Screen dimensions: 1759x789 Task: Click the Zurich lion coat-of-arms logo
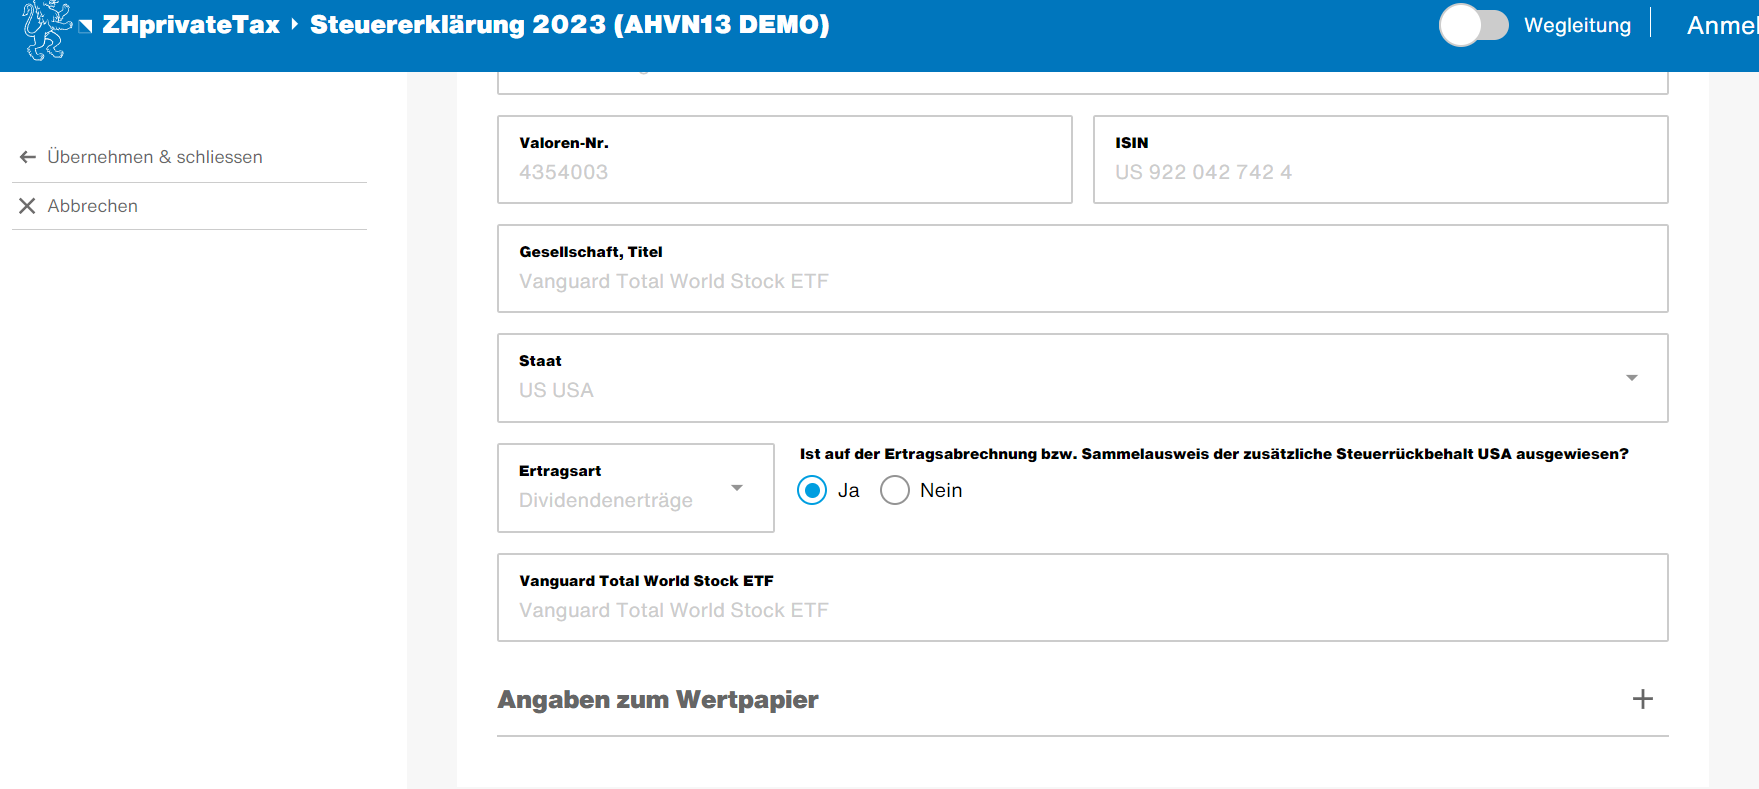coord(48,30)
